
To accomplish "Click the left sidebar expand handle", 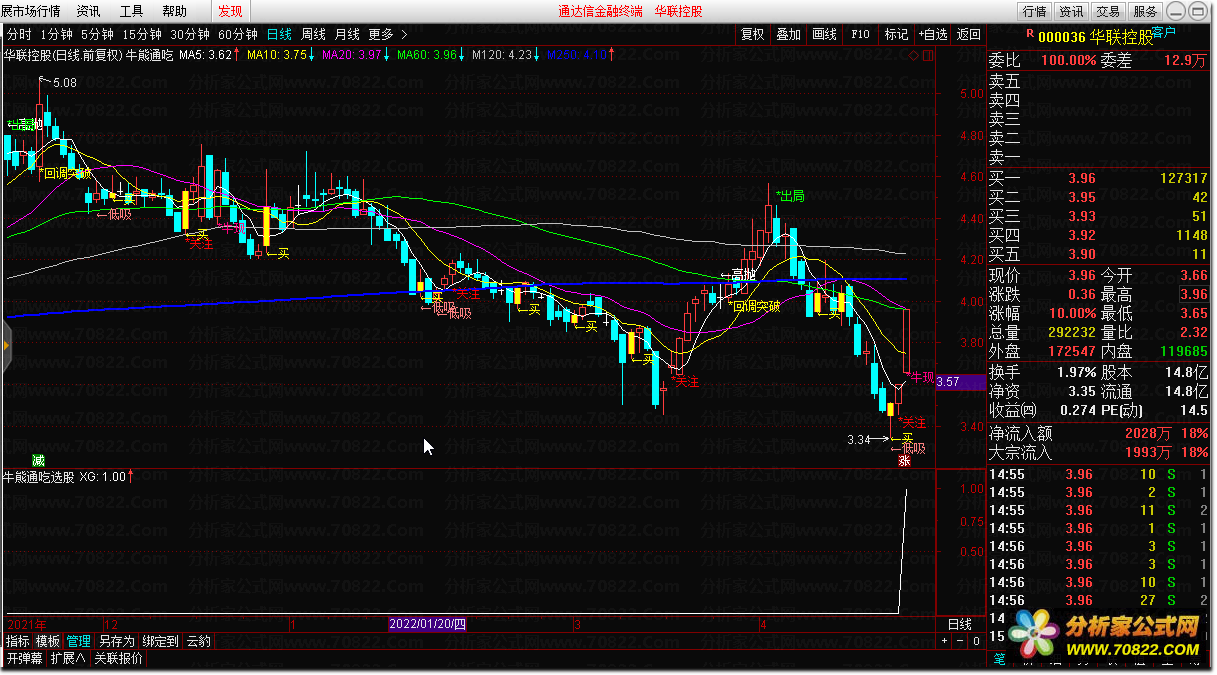I will pos(5,345).
